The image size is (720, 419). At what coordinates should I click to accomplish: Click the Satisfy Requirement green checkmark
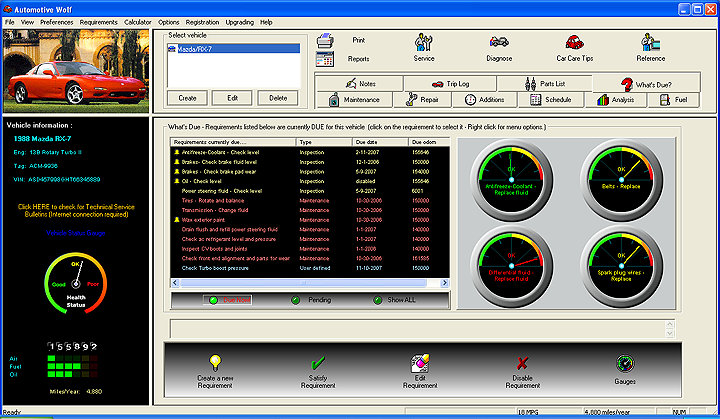[318, 363]
